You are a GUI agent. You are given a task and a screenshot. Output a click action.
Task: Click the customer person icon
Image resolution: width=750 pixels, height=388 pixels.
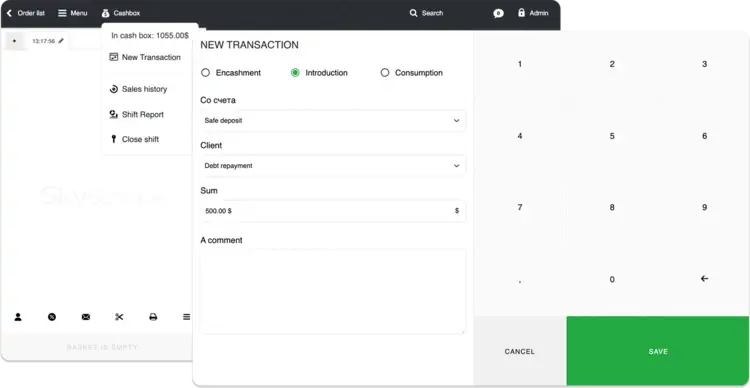coord(18,317)
